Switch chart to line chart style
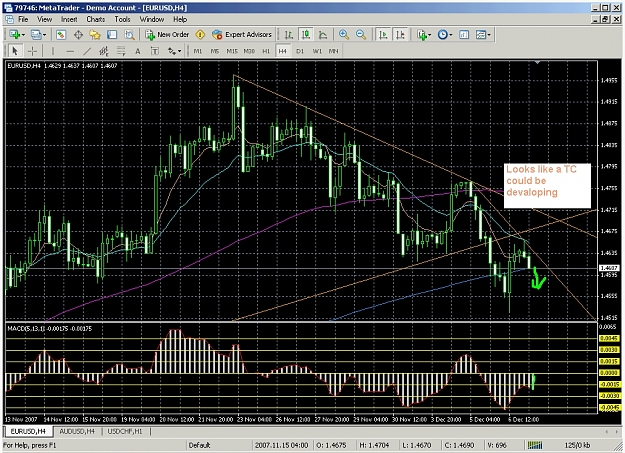Viewport: 625px width, 453px height. (323, 35)
